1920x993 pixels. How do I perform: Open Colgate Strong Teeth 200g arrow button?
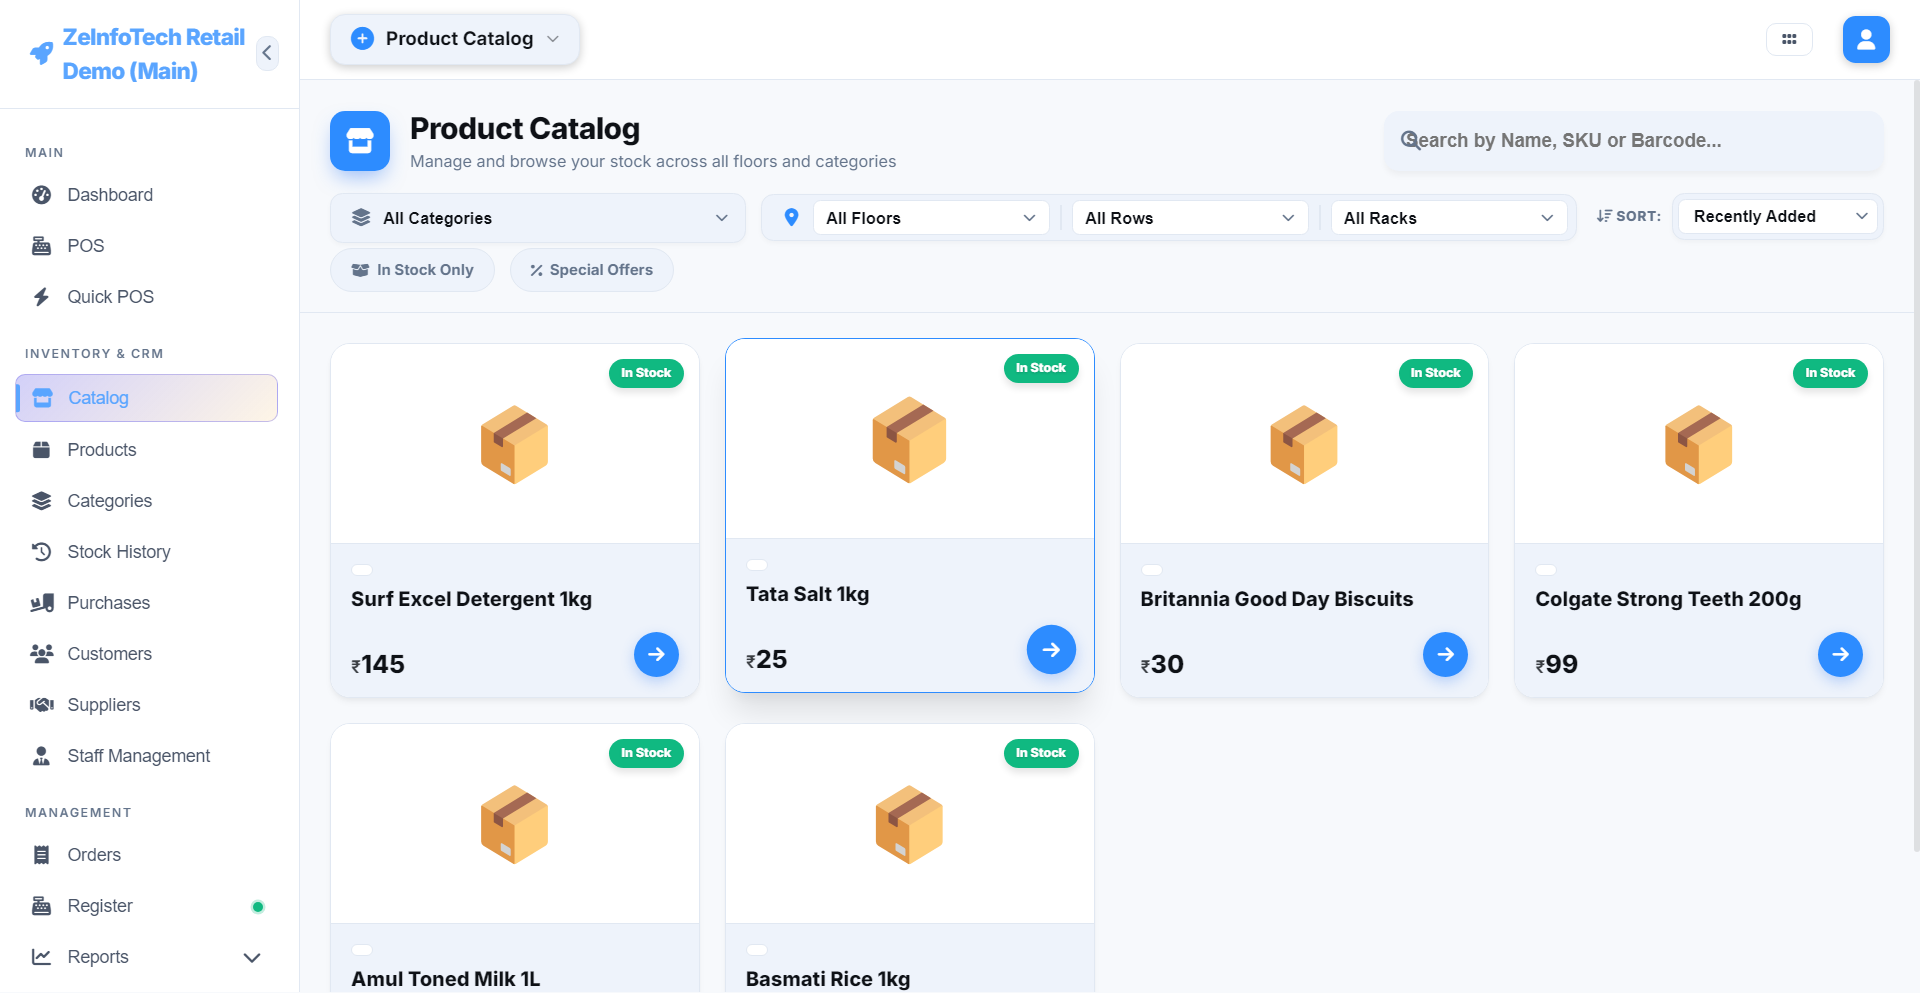(x=1840, y=655)
